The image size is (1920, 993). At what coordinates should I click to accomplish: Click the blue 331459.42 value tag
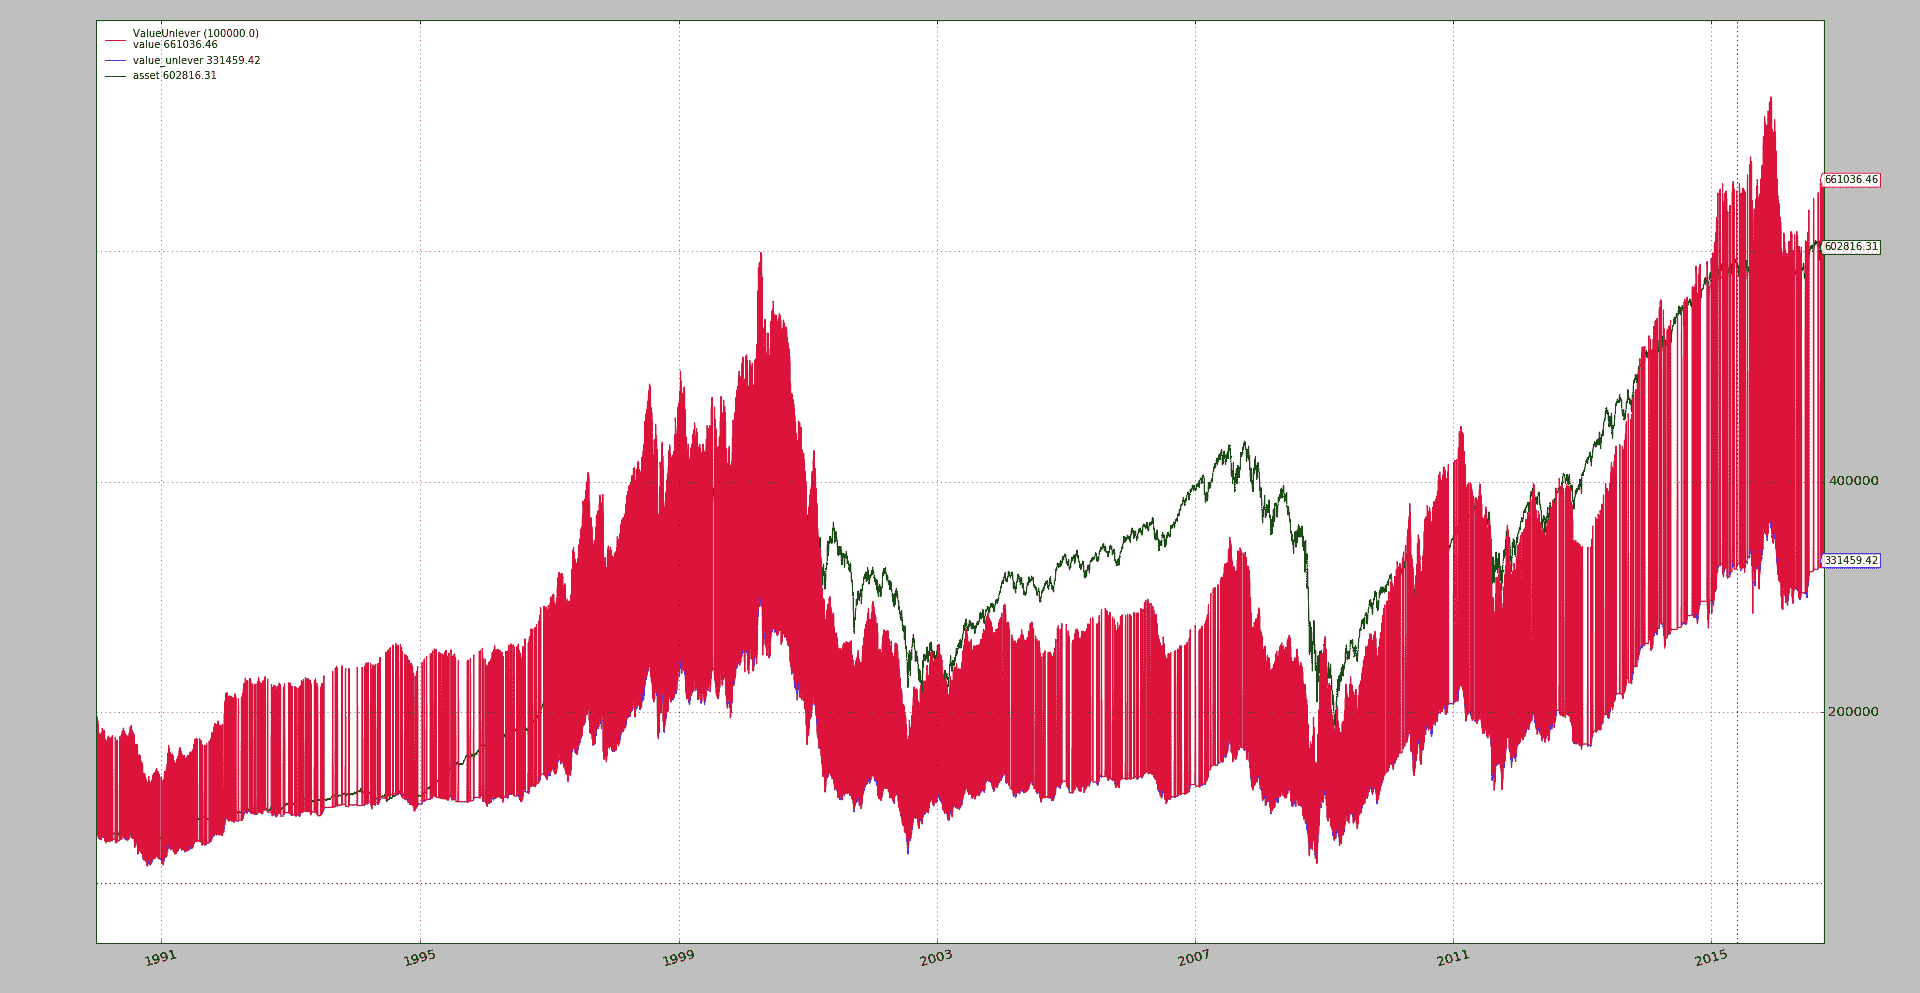1851,561
